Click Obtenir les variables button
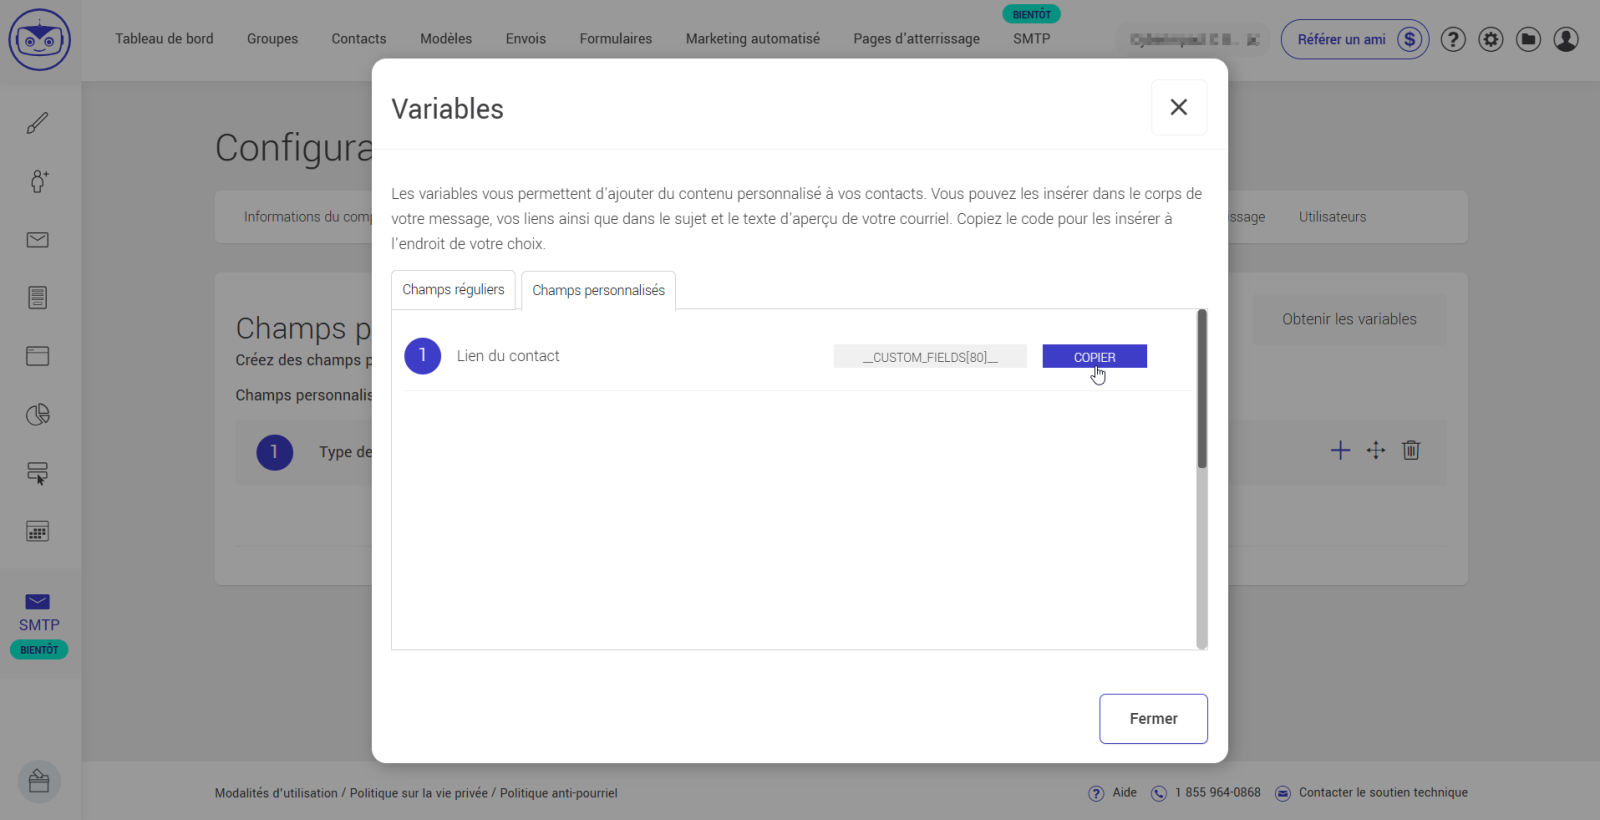 (x=1350, y=319)
